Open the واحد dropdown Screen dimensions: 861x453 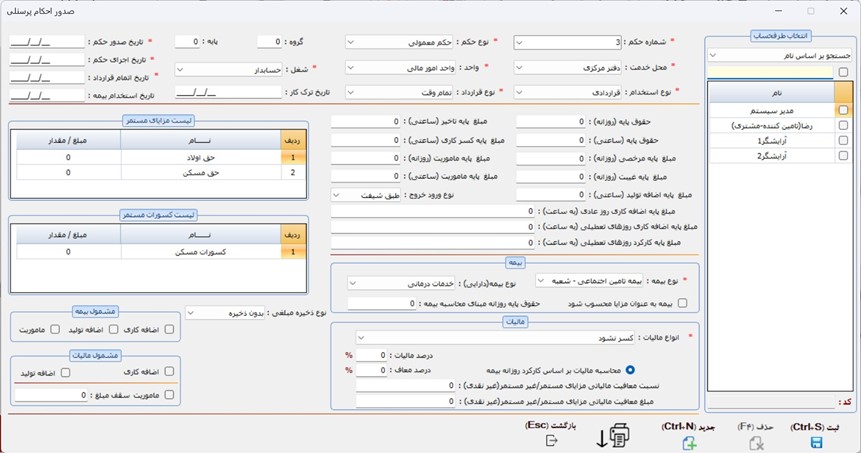click(x=399, y=68)
